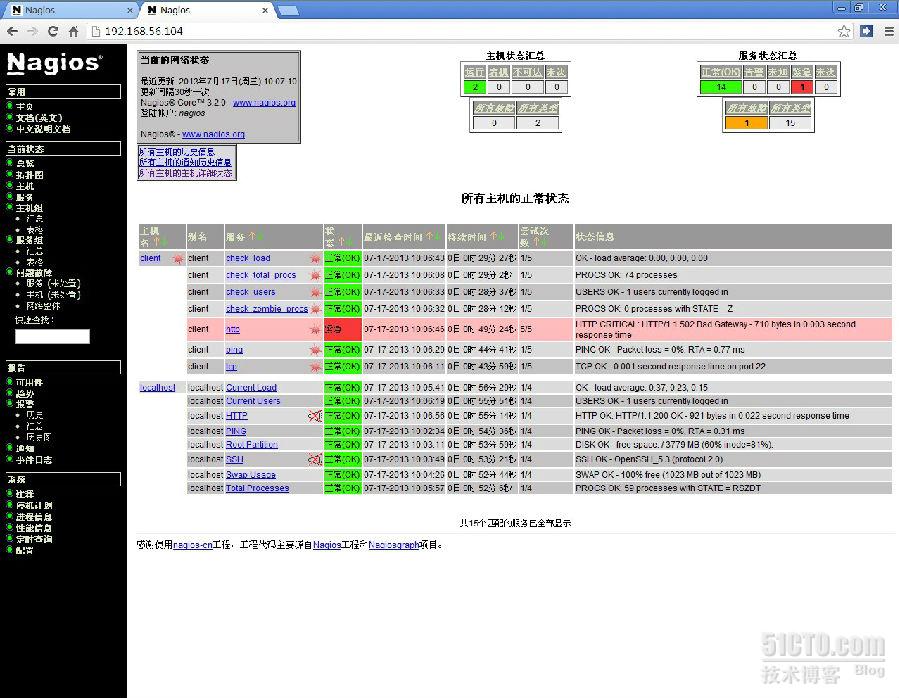Screen dimensions: 899x698
Task: Click orange all-problems services count 1
Action: [x=746, y=123]
